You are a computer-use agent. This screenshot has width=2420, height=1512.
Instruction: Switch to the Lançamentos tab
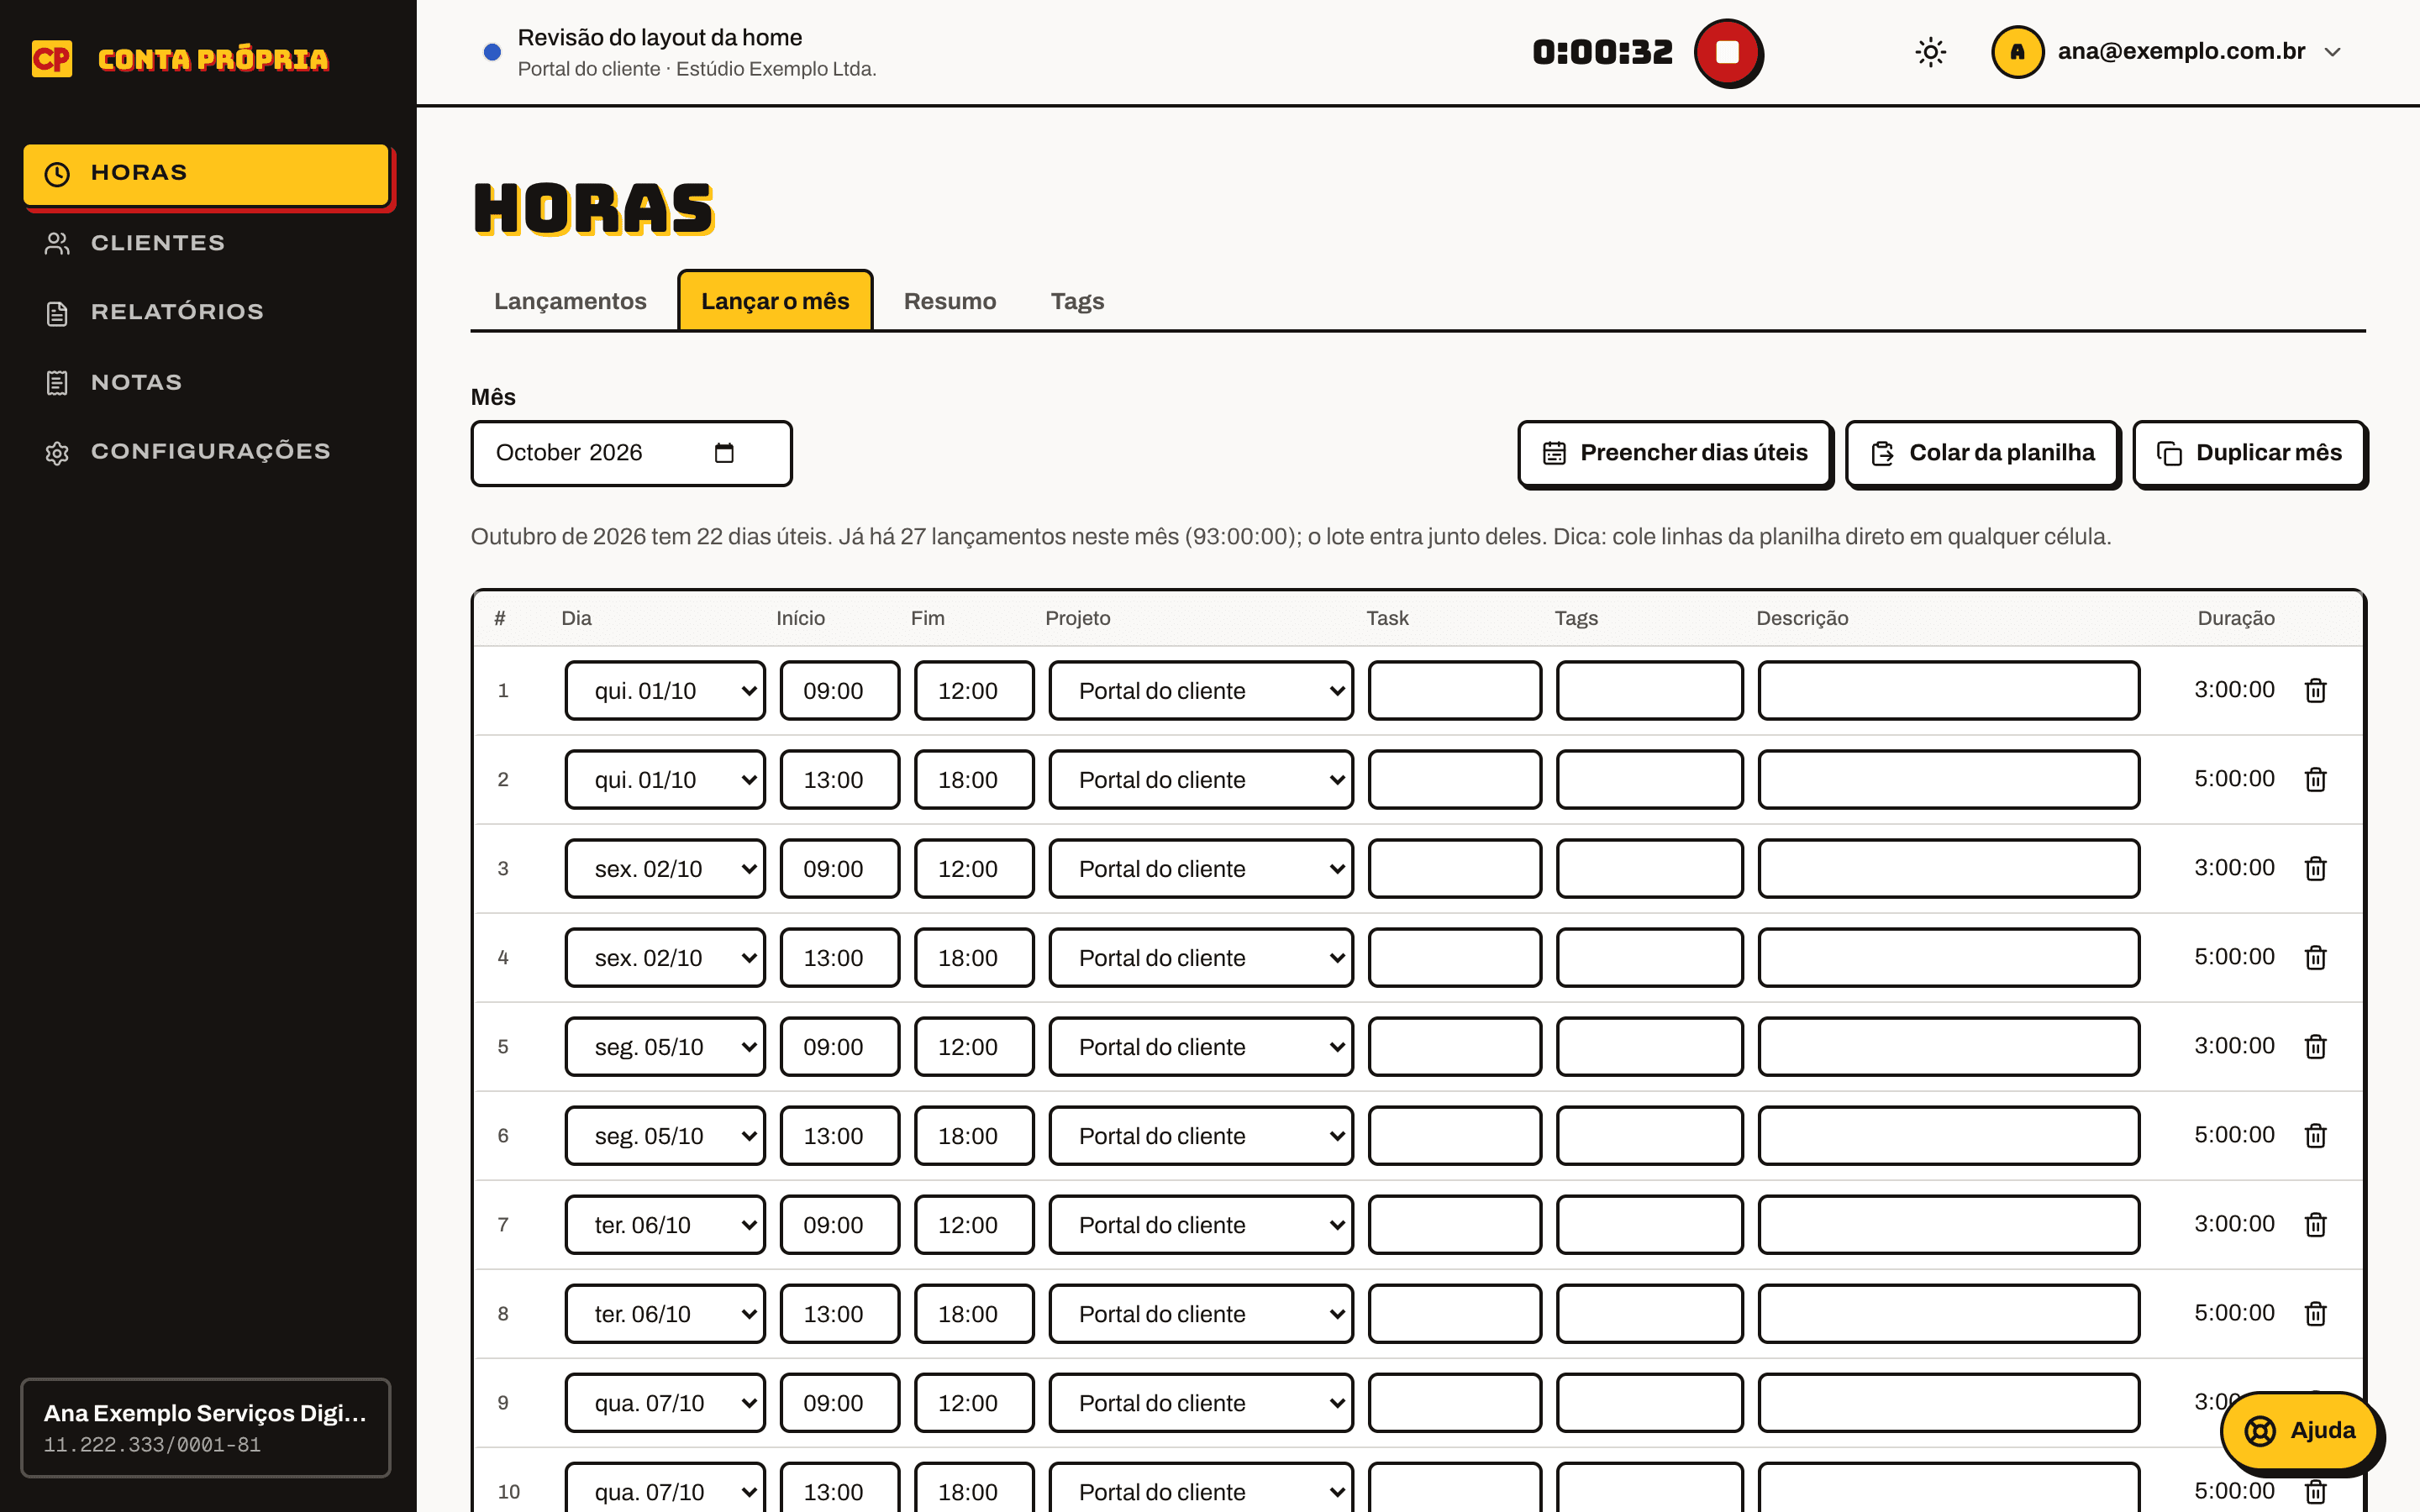(x=570, y=301)
